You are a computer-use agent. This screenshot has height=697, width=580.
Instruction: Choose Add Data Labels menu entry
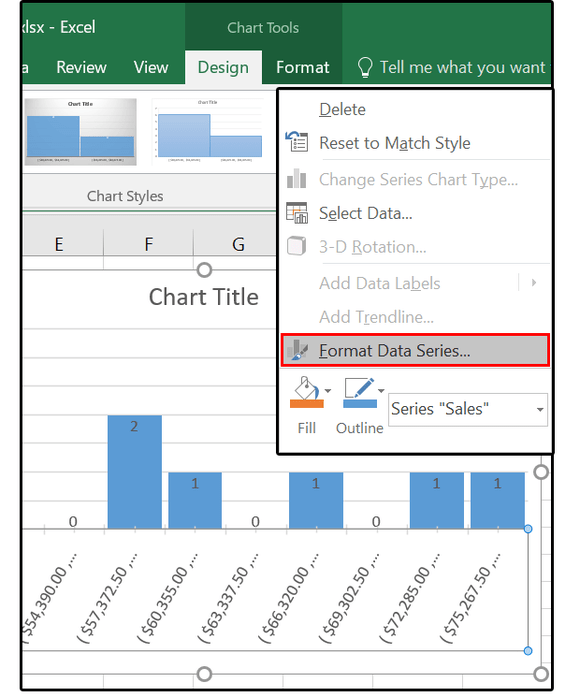[x=380, y=283]
